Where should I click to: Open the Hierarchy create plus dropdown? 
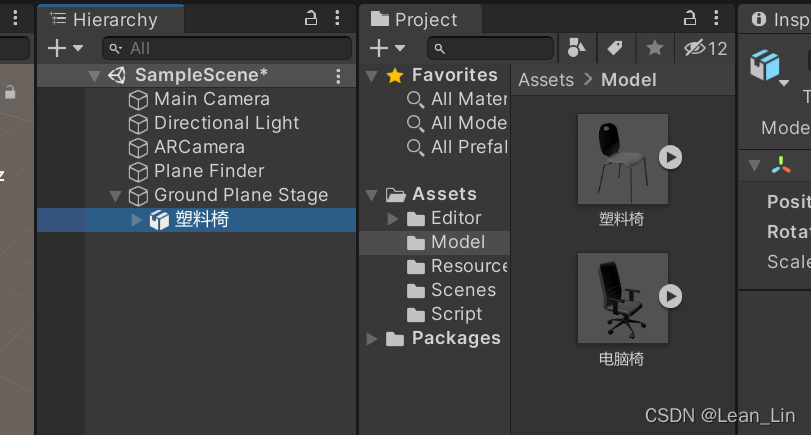point(66,48)
